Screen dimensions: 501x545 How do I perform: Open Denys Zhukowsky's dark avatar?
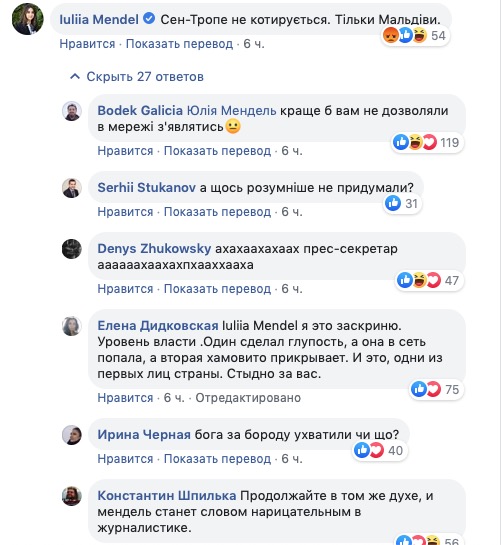coord(72,249)
